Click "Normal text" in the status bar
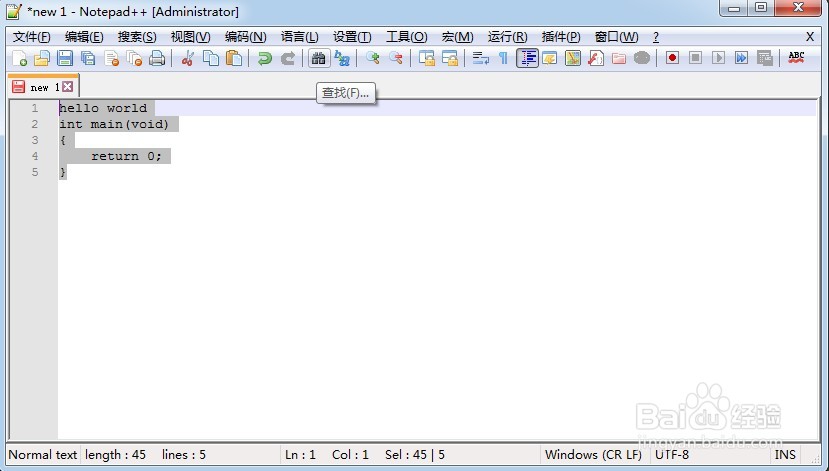This screenshot has width=829, height=471. click(x=43, y=455)
